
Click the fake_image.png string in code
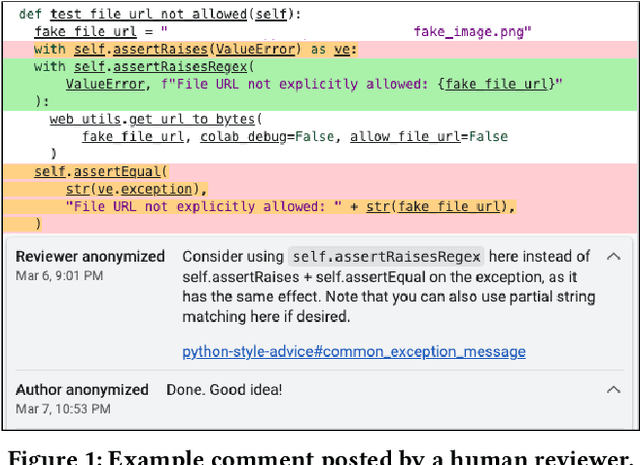pyautogui.click(x=472, y=31)
